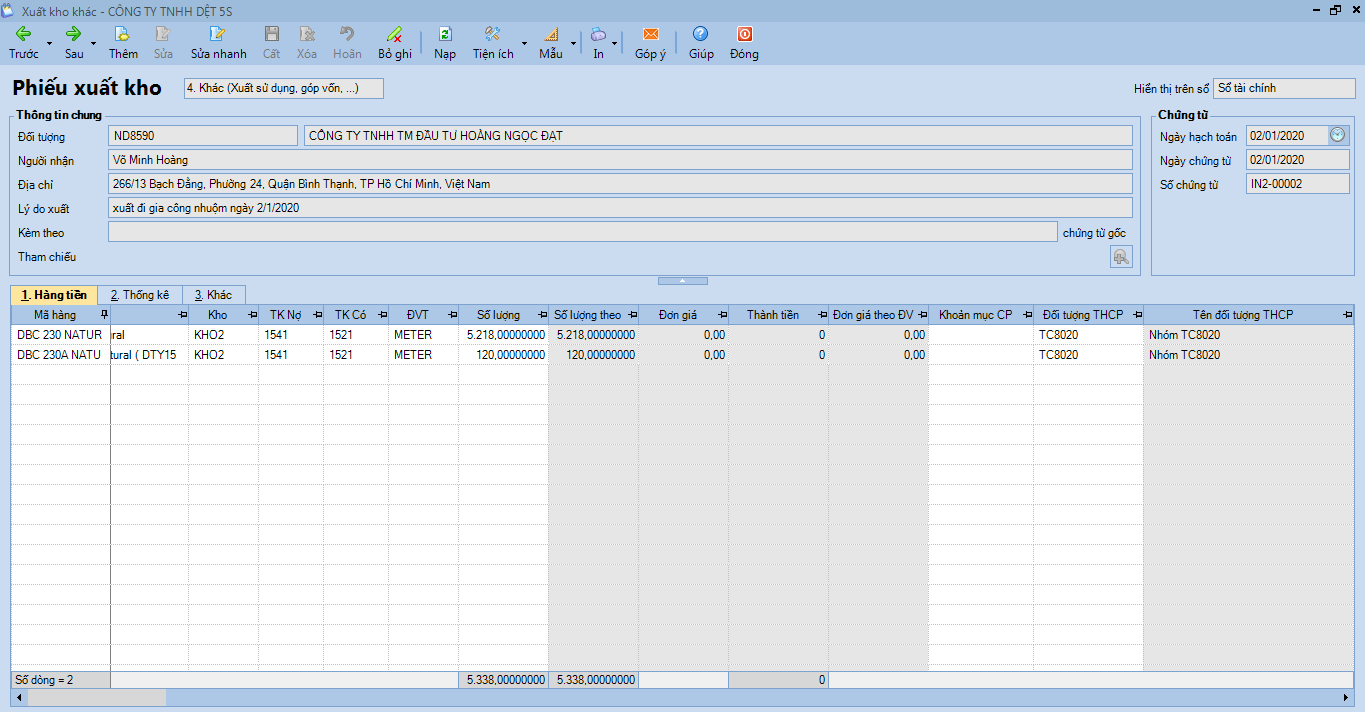Click quantity cell 120,00000000 in Số lượng

pyautogui.click(x=503, y=355)
